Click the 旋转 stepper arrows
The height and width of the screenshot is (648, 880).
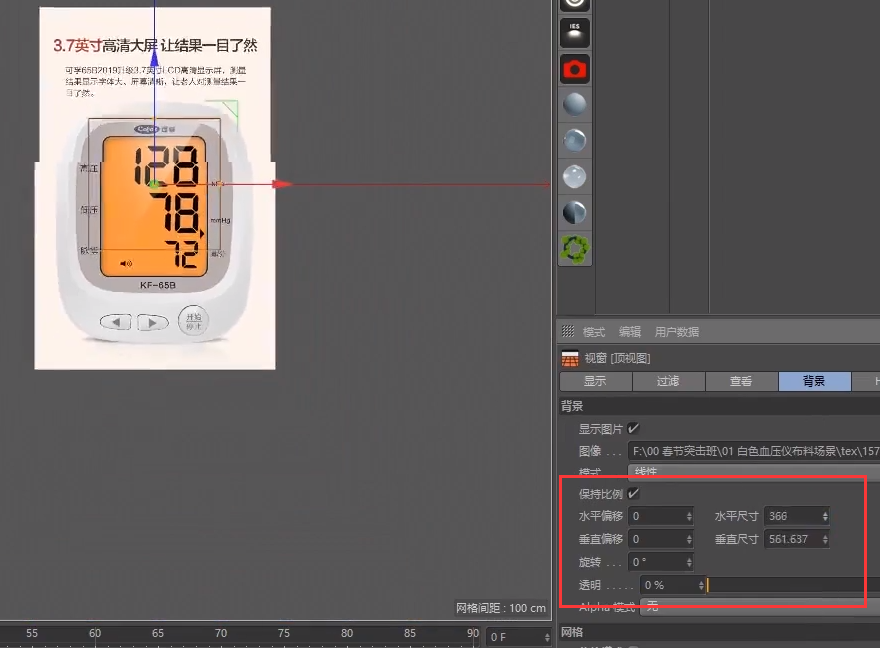[689, 562]
